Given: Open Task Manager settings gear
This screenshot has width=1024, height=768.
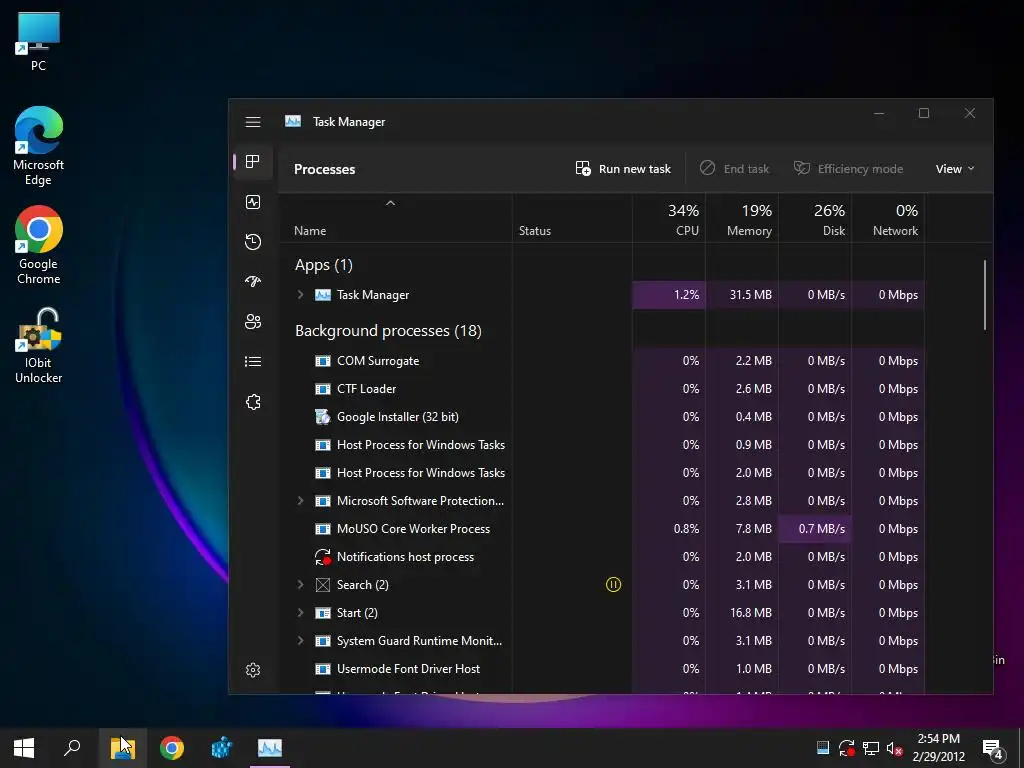Looking at the screenshot, I should click(x=253, y=670).
